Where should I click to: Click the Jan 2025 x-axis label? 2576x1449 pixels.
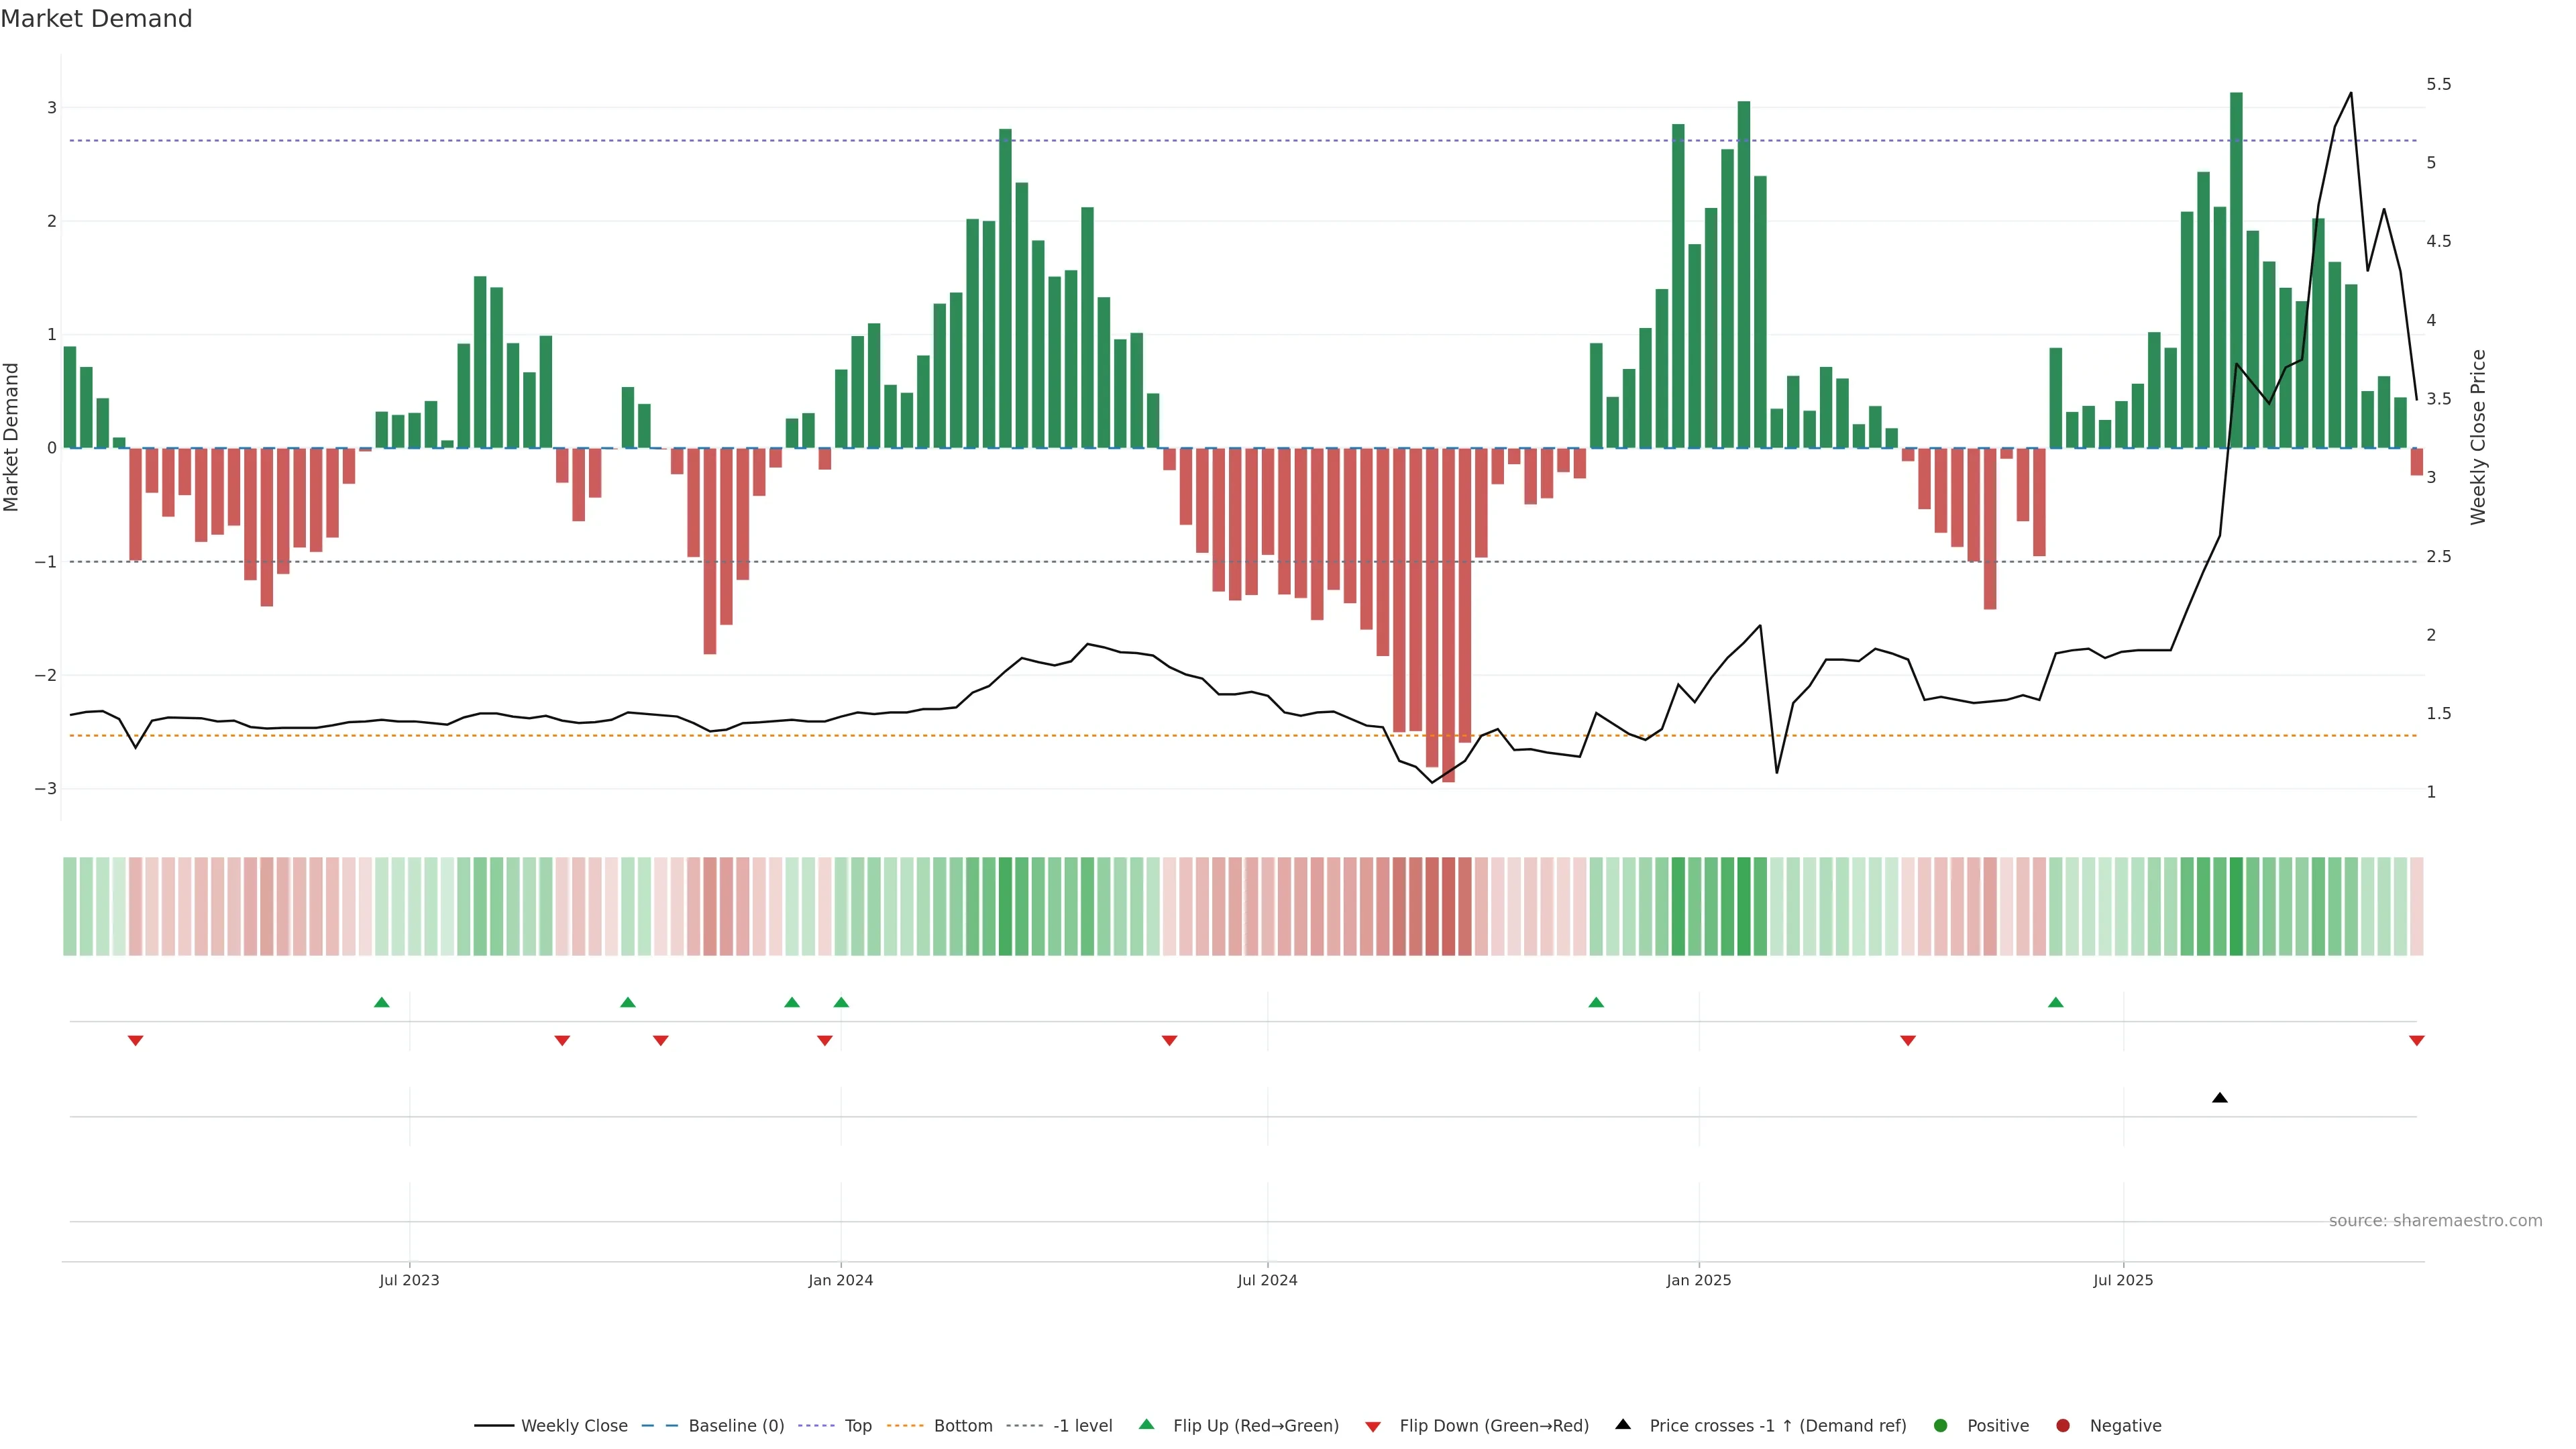[1698, 1280]
